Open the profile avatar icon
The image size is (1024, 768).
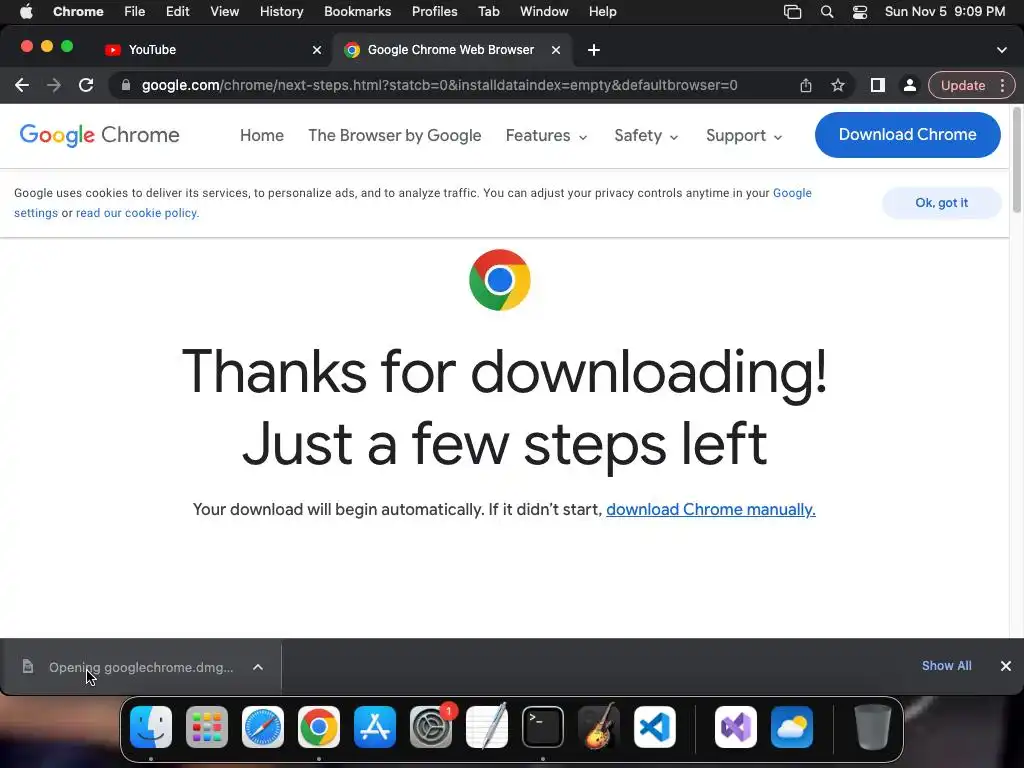coord(909,85)
